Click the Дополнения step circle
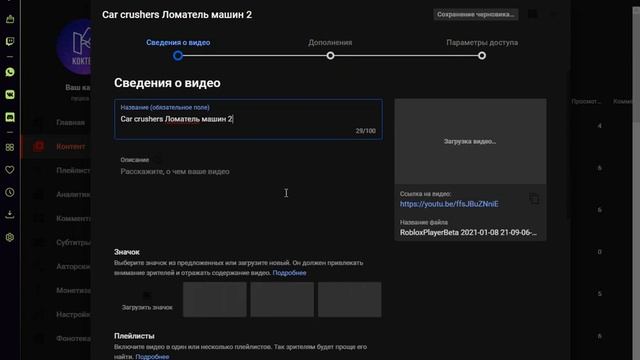Screen dimensions: 640x360 point(330,56)
